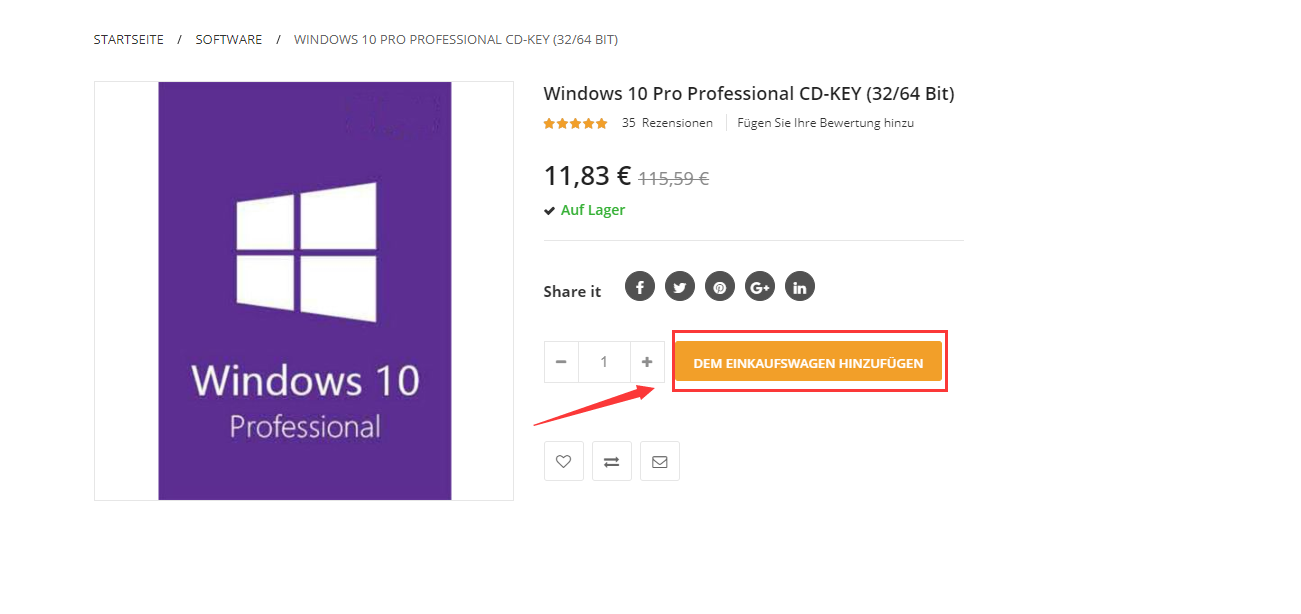
Task: Open the Windows 10 Professional product image
Action: click(x=304, y=291)
